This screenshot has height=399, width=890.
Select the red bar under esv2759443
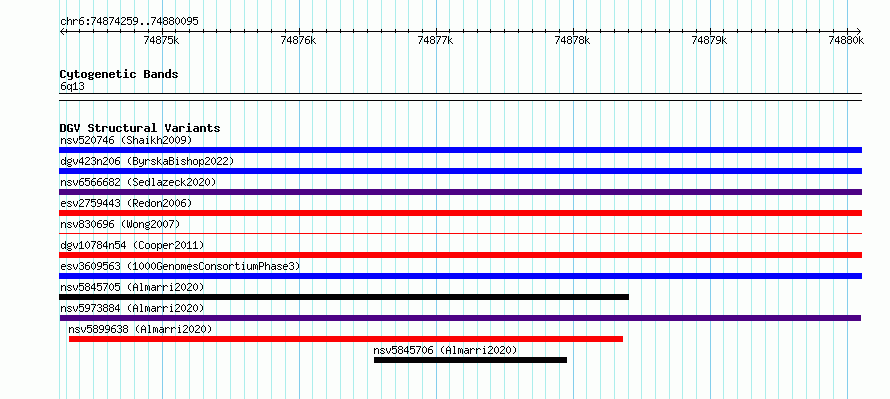click(460, 213)
